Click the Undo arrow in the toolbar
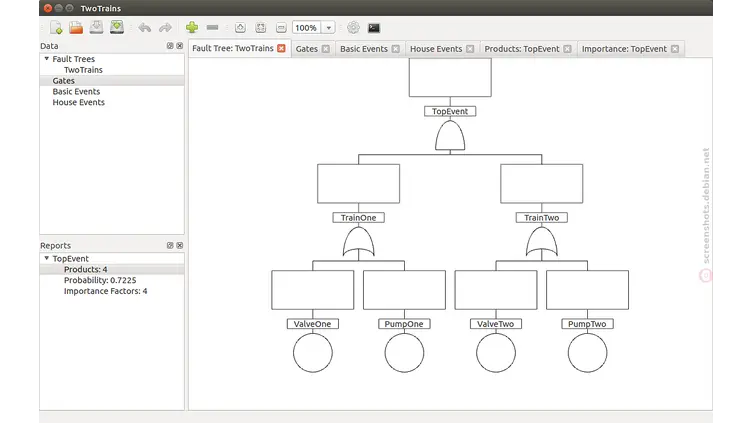Viewport: 752px width, 423px height. tap(145, 28)
